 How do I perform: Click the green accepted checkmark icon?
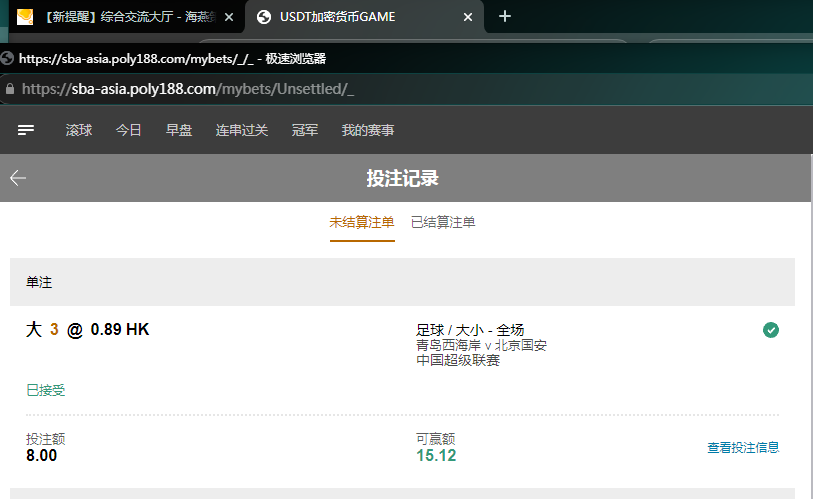[x=770, y=330]
